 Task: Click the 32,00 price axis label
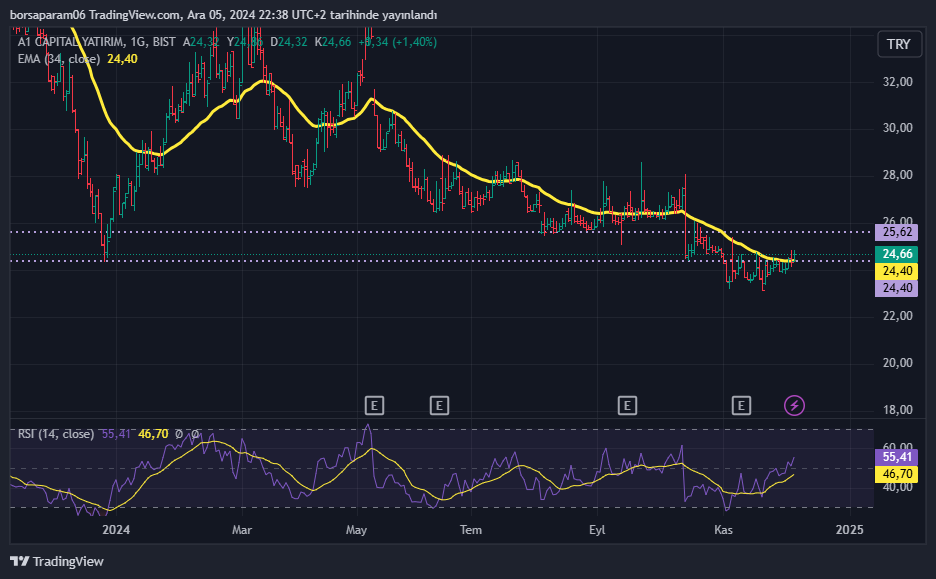898,82
